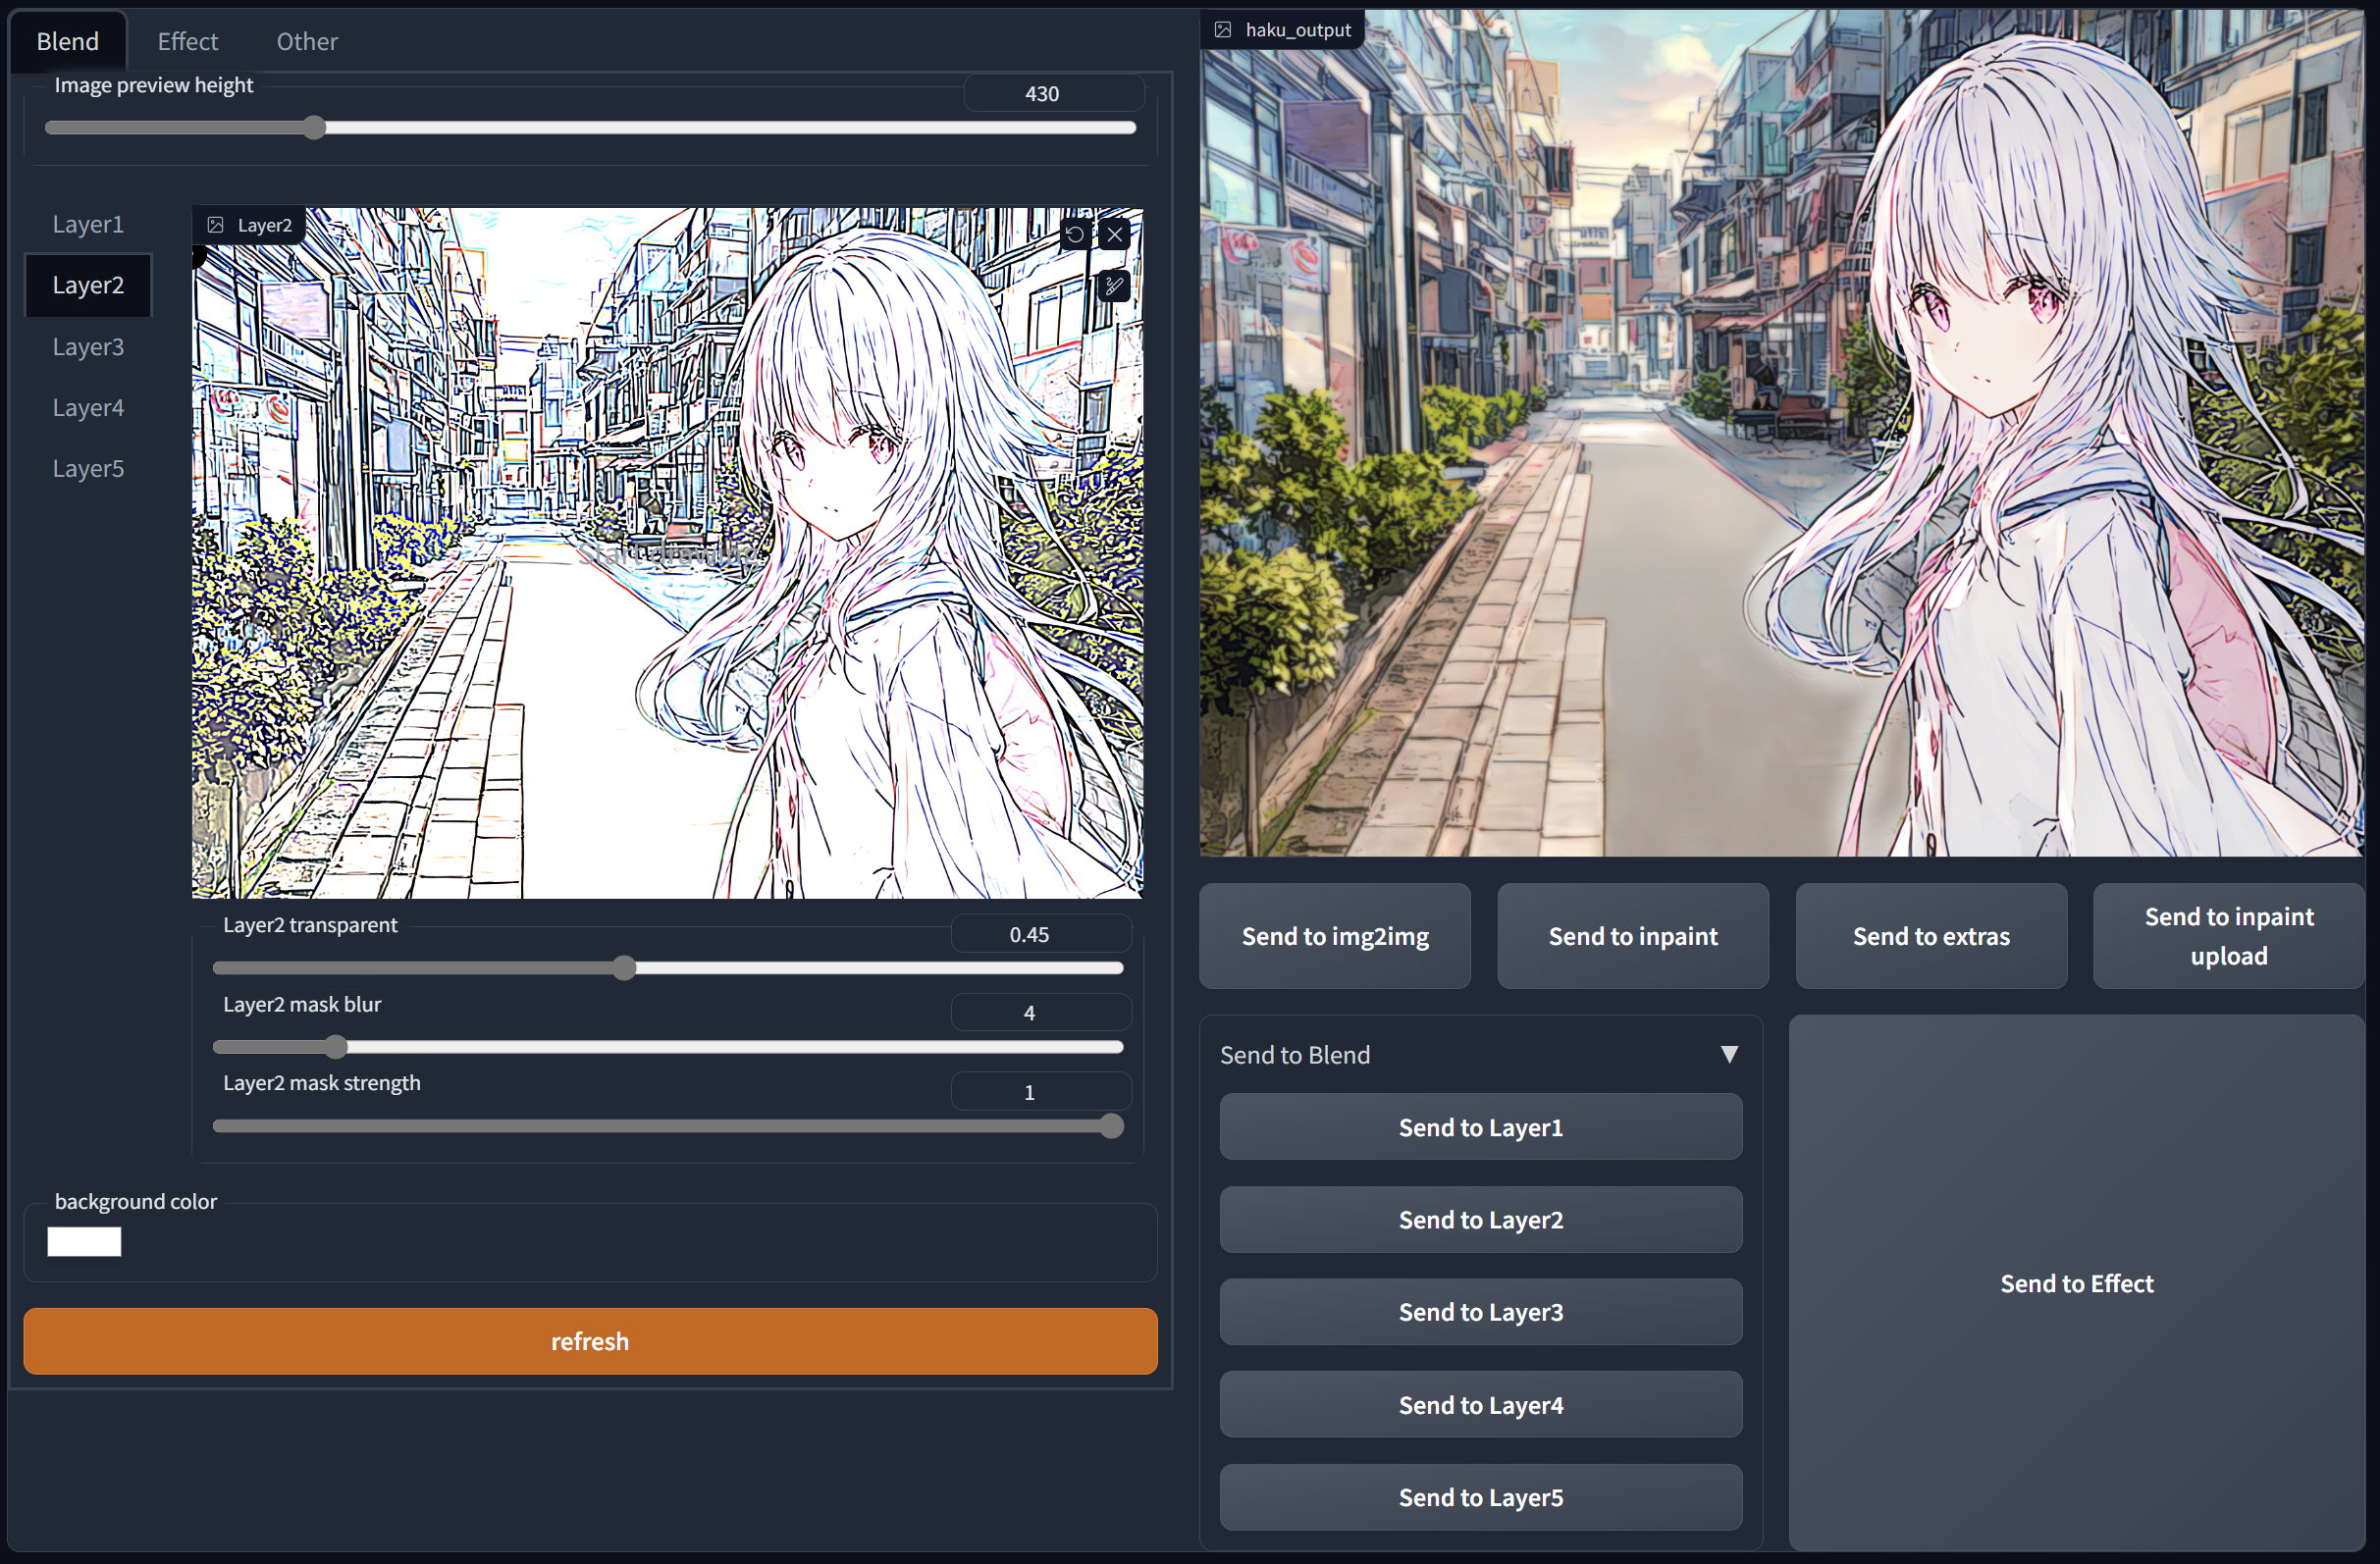Click Send to inpaint upload
2380x1564 pixels.
2229,936
